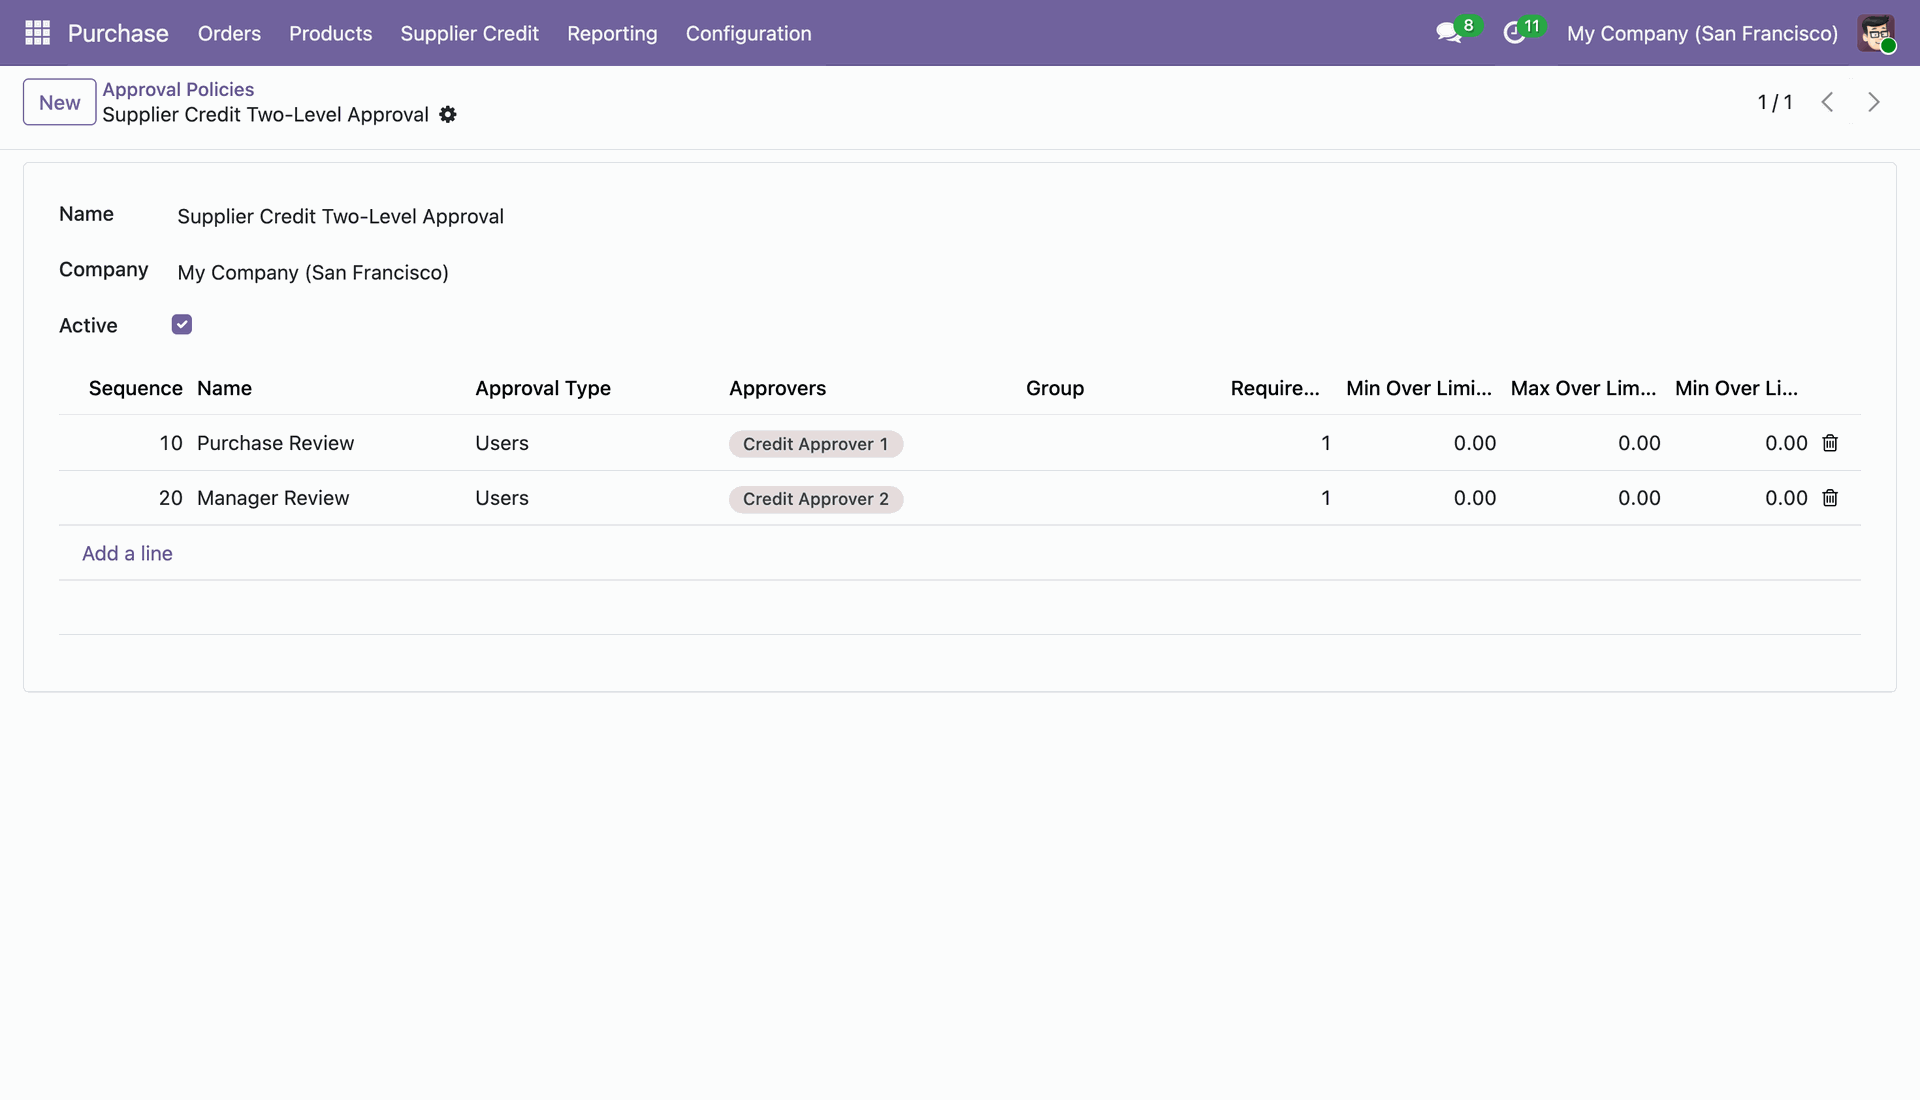The height and width of the screenshot is (1100, 1920).
Task: Delete the Purchase Review line
Action: coord(1830,443)
